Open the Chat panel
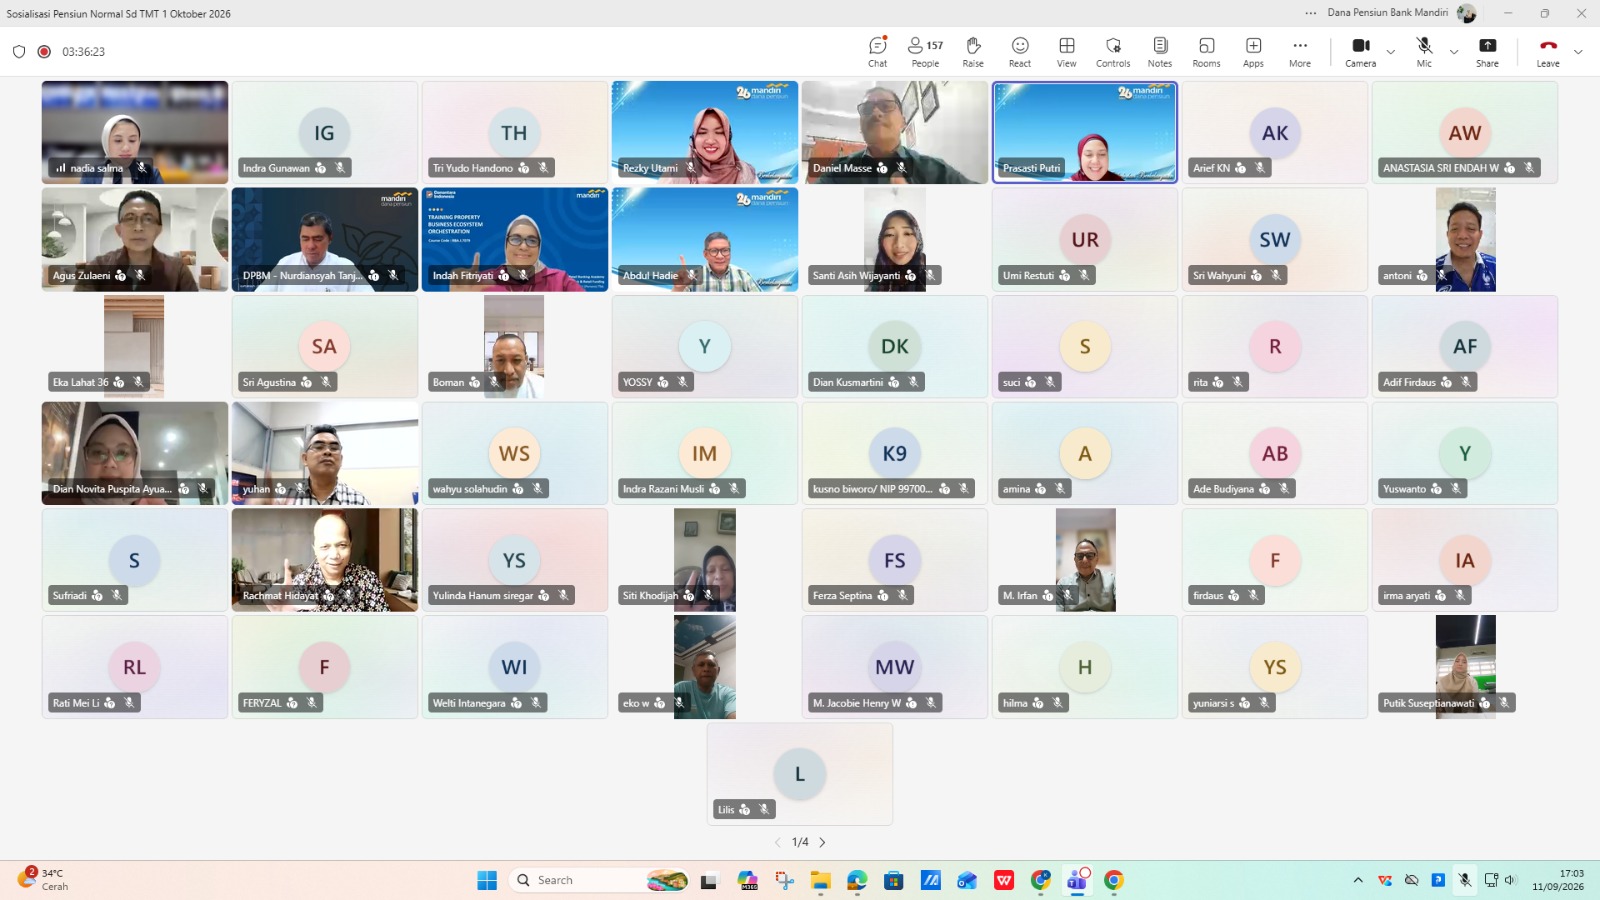The width and height of the screenshot is (1600, 900). pyautogui.click(x=877, y=52)
